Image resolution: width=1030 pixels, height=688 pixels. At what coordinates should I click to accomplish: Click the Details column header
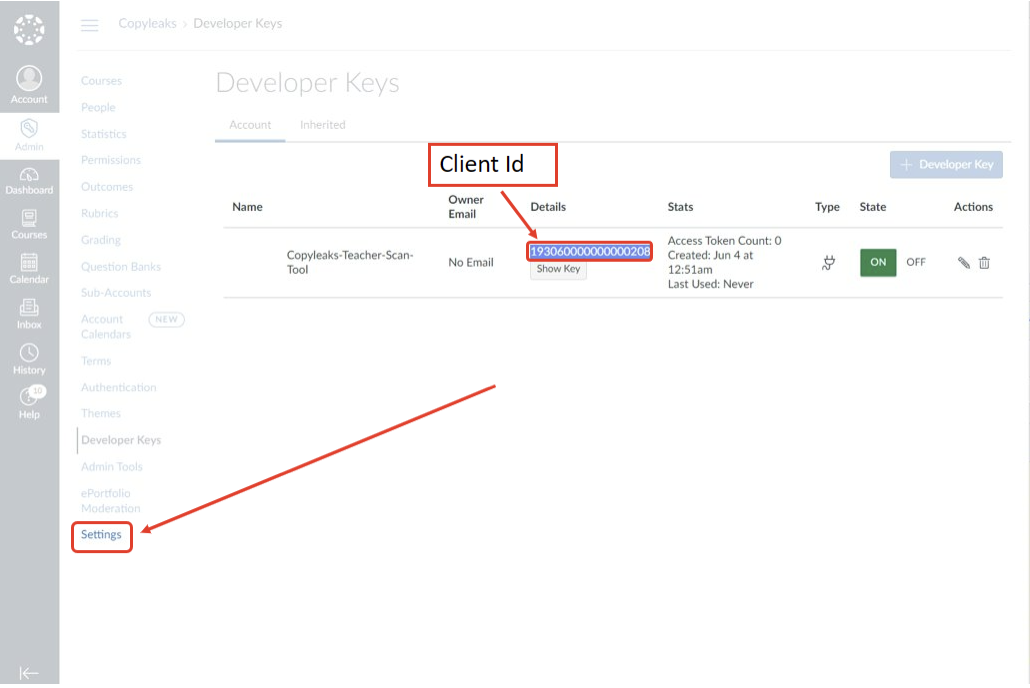pyautogui.click(x=548, y=207)
